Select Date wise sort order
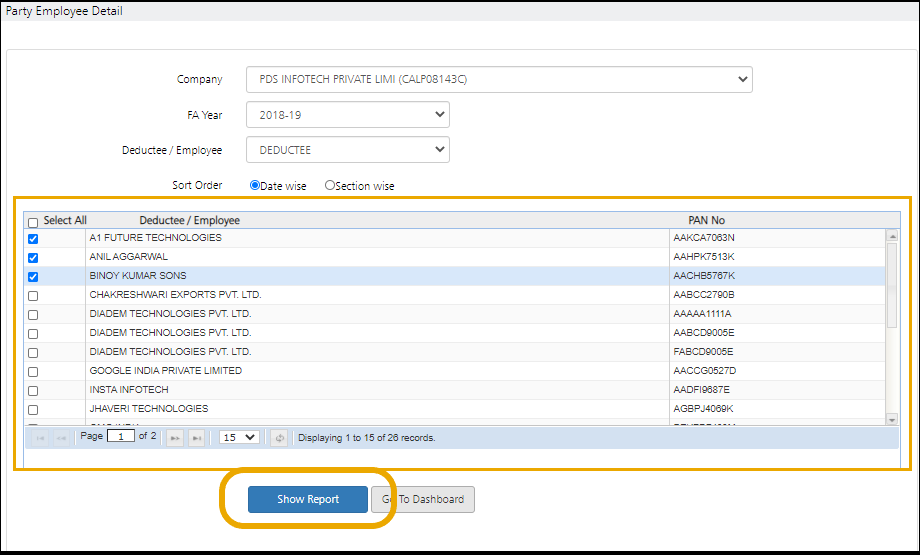Image resolution: width=920 pixels, height=555 pixels. coord(255,185)
